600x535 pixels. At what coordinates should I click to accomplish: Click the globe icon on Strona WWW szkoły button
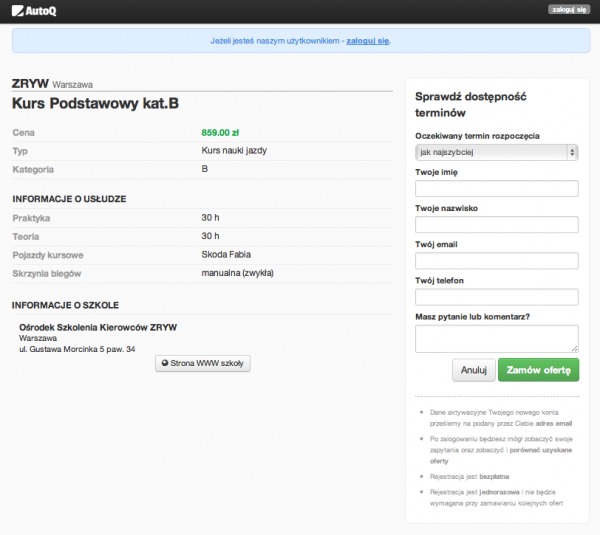(165, 363)
